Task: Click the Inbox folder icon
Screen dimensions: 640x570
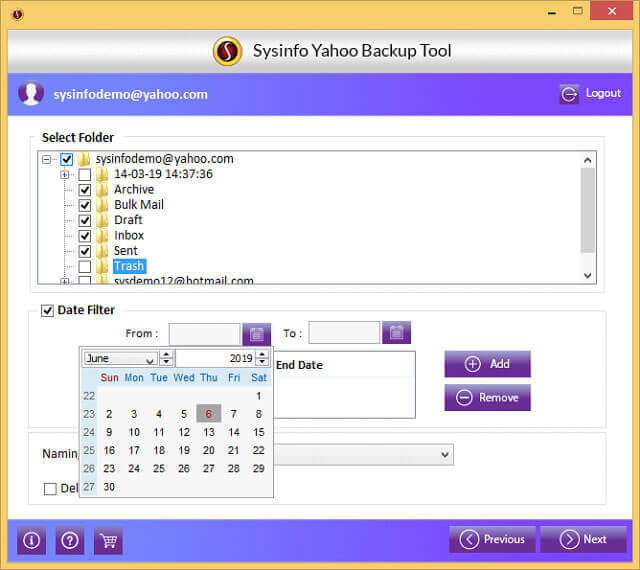Action: pyautogui.click(x=102, y=236)
